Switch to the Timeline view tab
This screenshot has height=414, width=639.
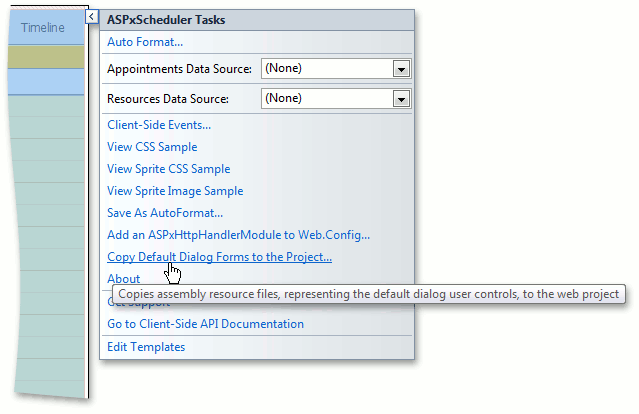42,28
